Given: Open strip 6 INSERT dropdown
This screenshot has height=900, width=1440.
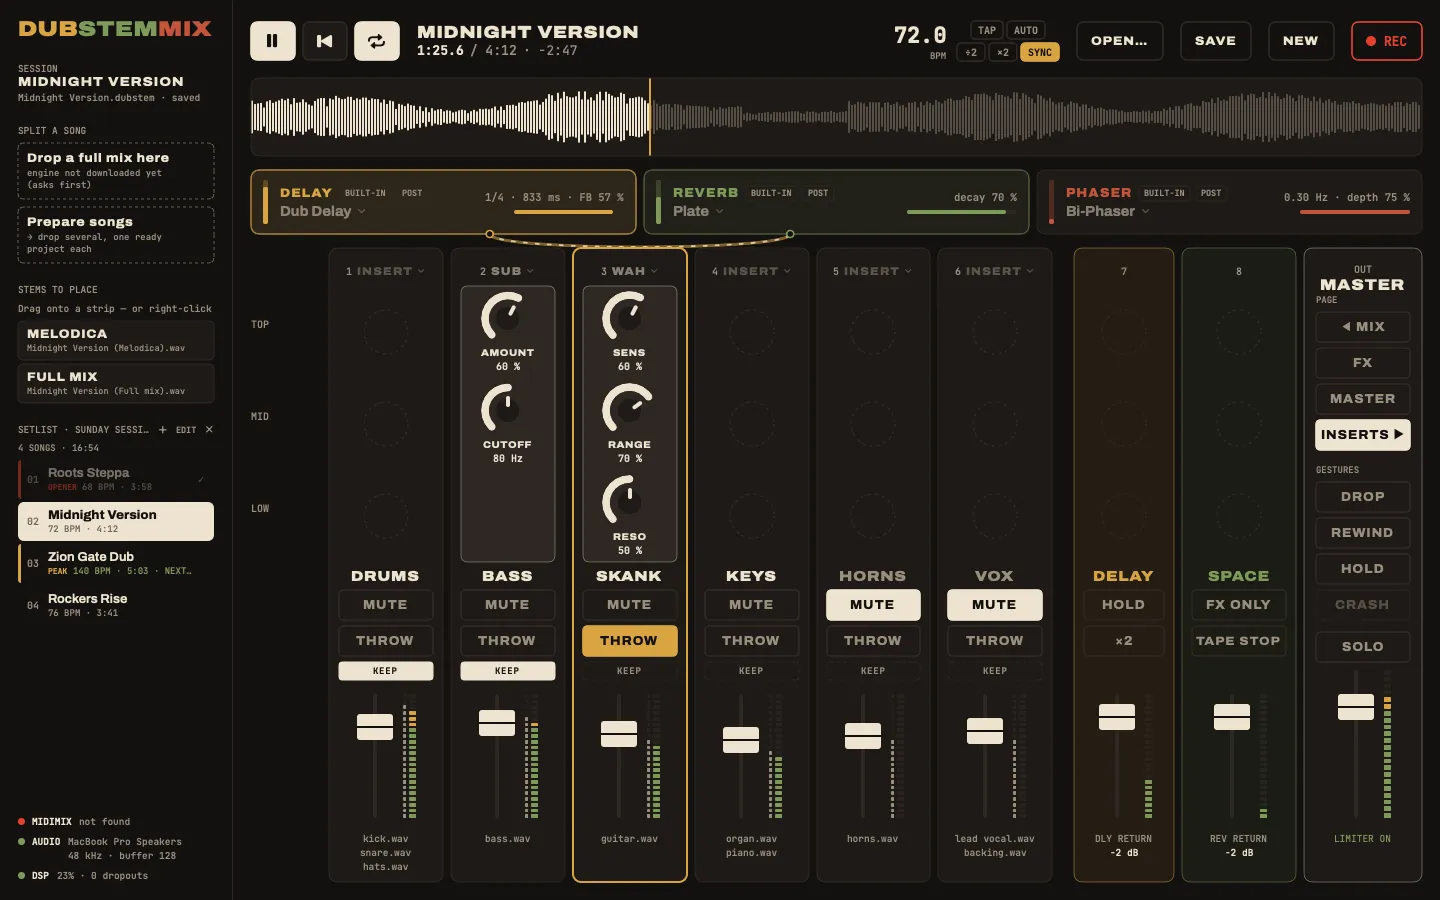Looking at the screenshot, I should [x=994, y=271].
